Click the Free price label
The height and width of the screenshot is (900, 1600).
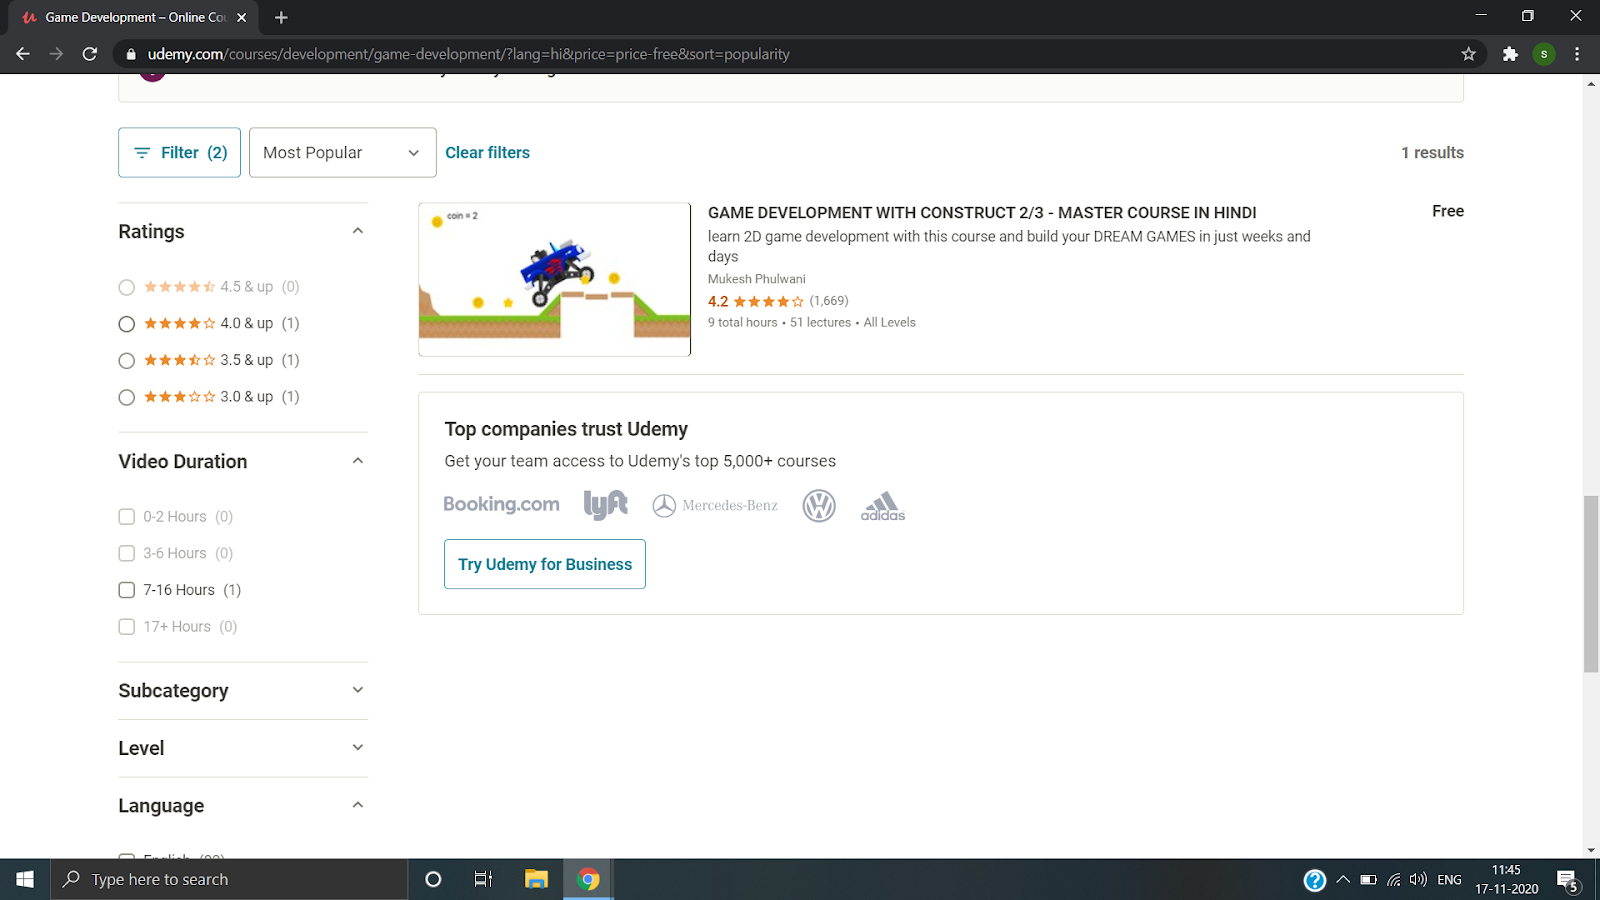tap(1447, 211)
